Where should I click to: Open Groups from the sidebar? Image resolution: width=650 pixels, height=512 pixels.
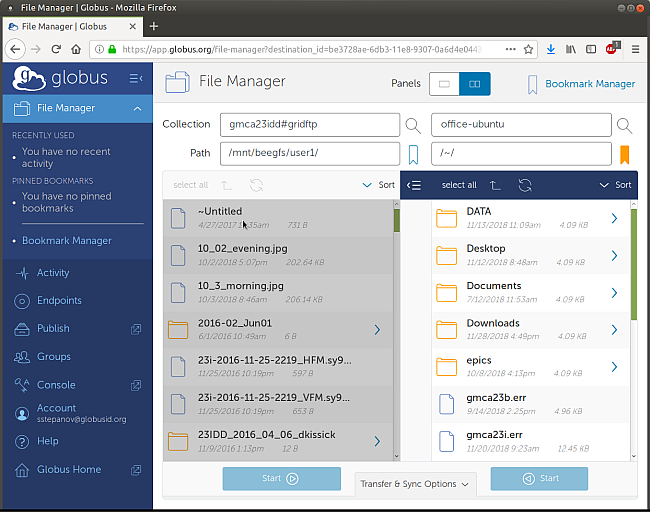(x=53, y=357)
